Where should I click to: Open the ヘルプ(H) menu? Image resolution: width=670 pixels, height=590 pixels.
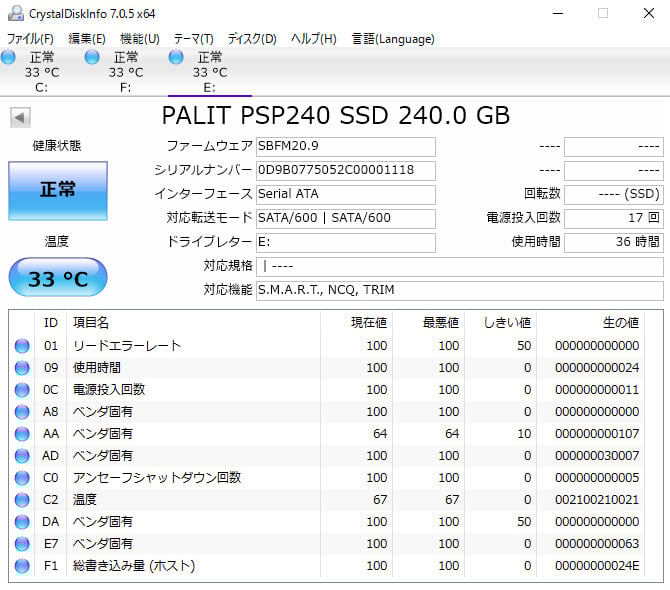pyautogui.click(x=314, y=39)
